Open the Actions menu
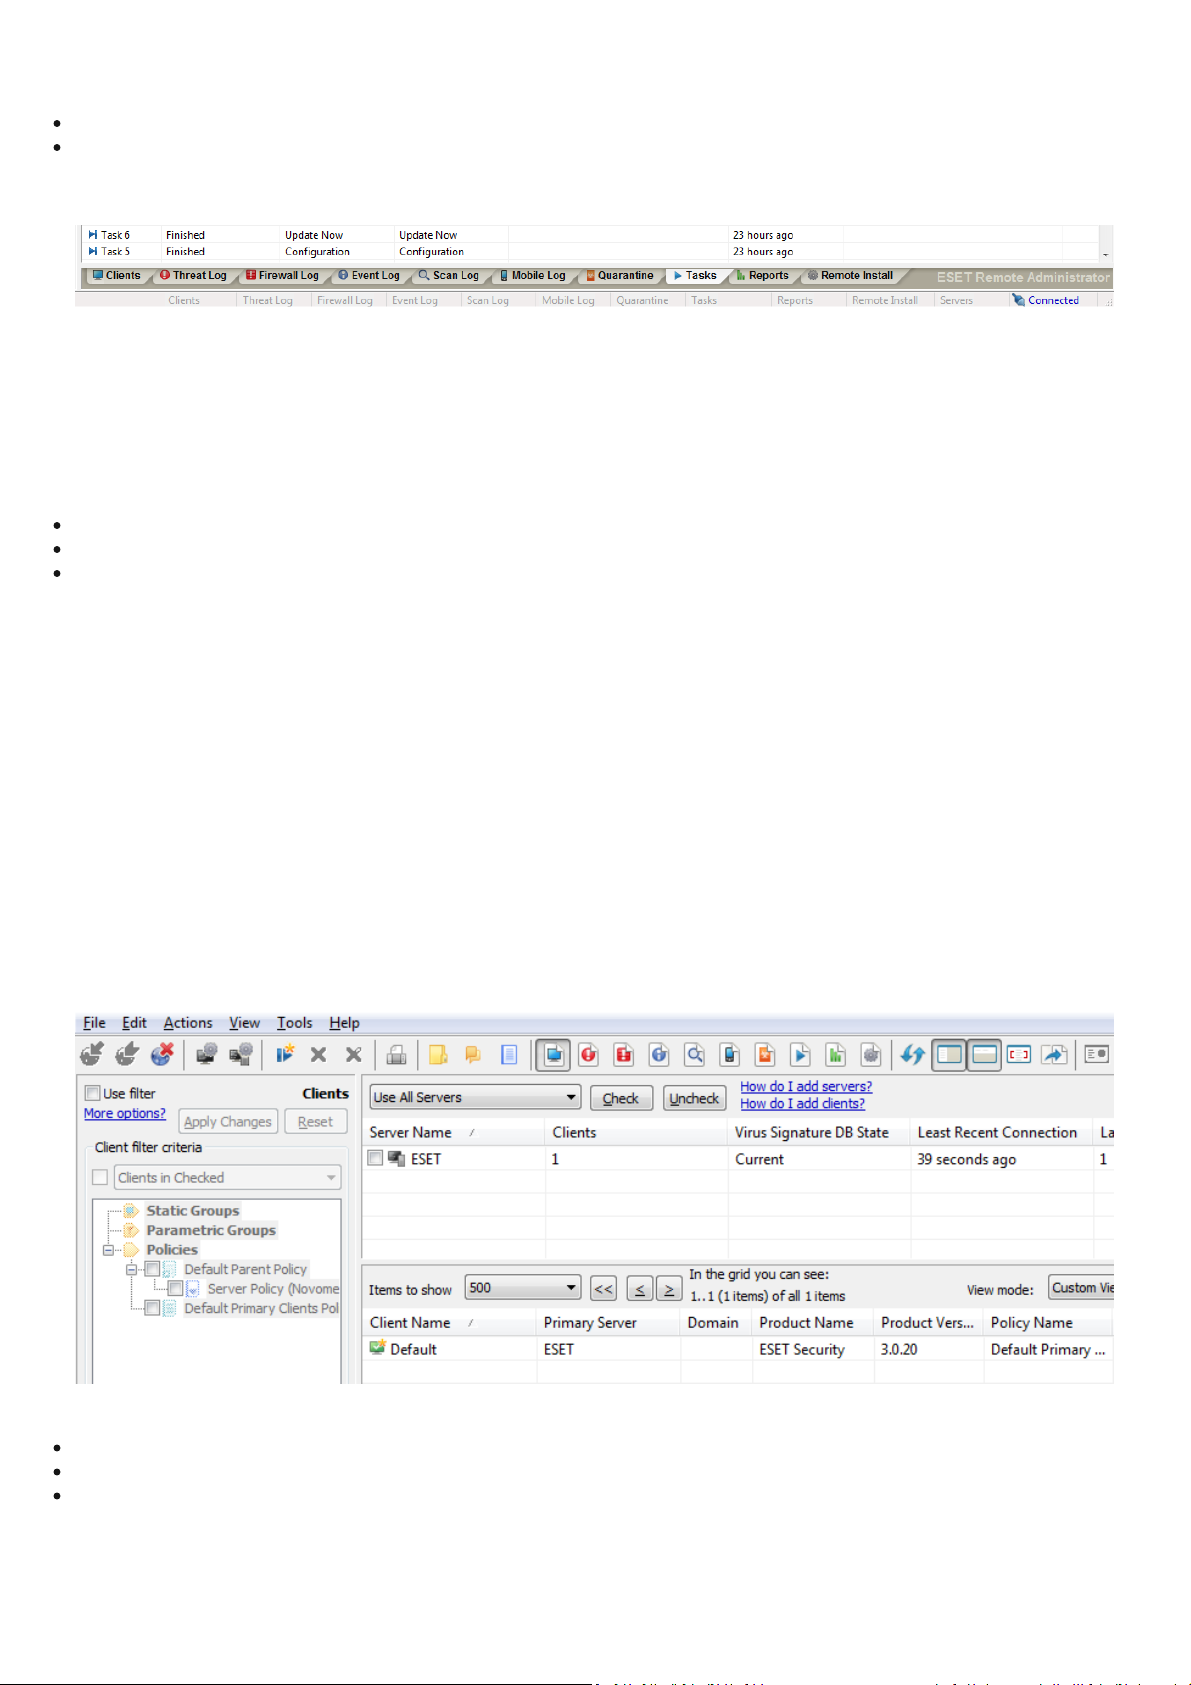 (188, 1023)
